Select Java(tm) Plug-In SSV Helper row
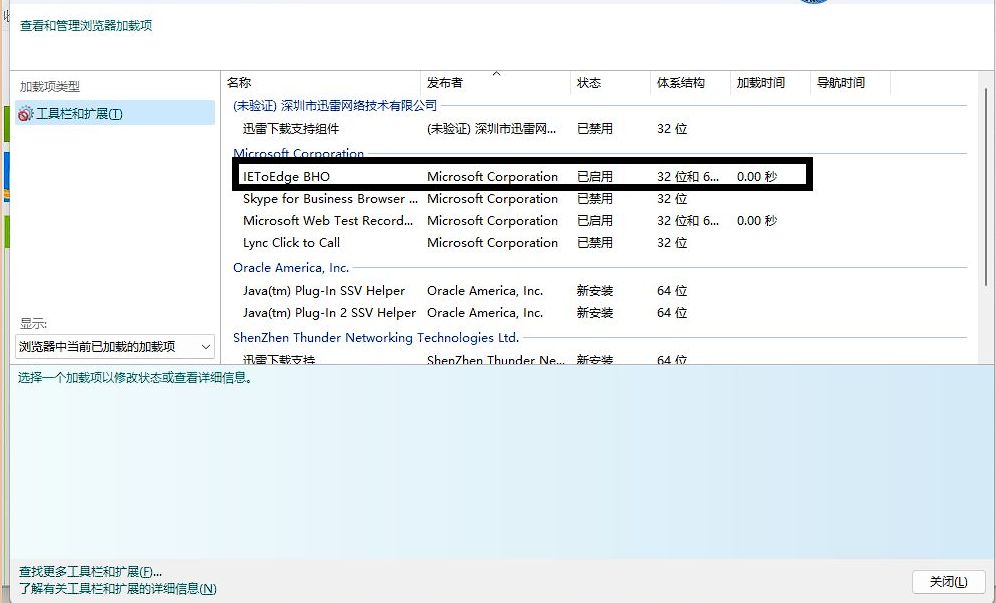 tap(323, 291)
